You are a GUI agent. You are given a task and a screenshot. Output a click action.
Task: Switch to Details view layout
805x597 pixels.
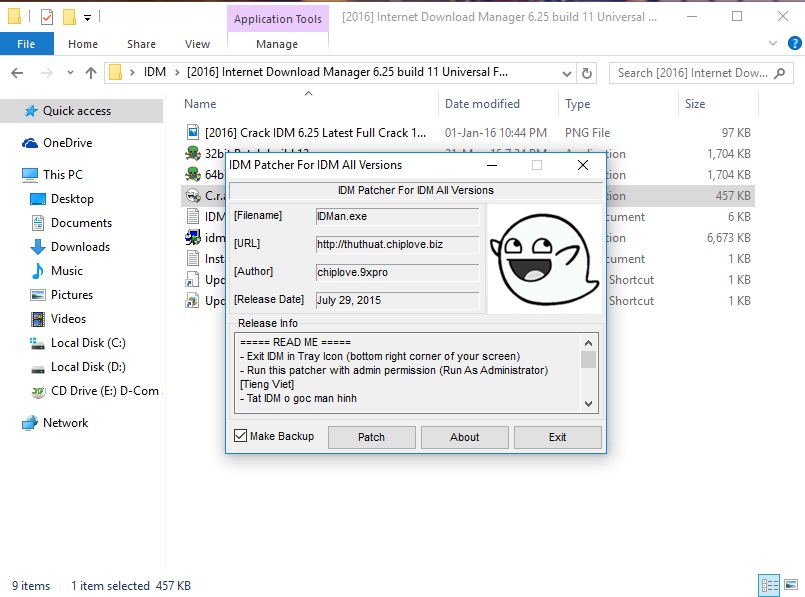point(769,585)
